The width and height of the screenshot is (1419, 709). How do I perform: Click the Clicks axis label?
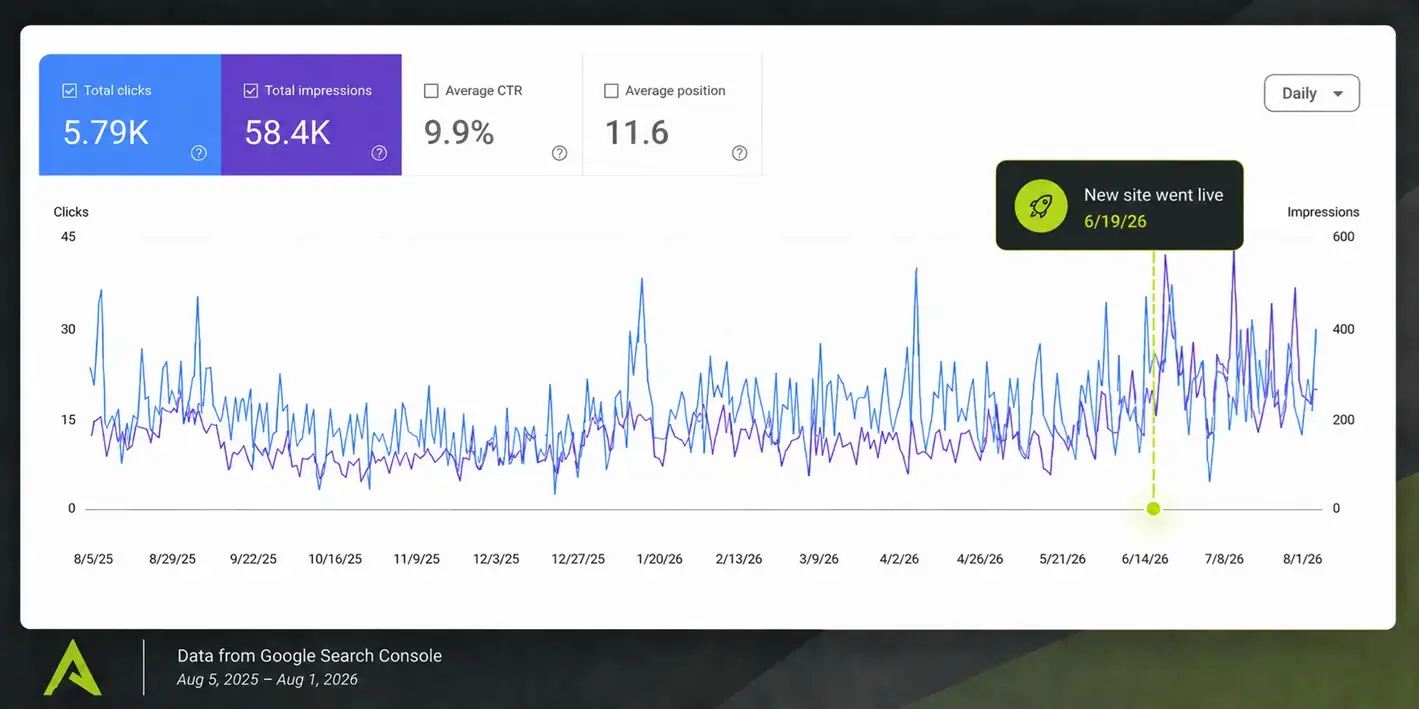pos(71,212)
